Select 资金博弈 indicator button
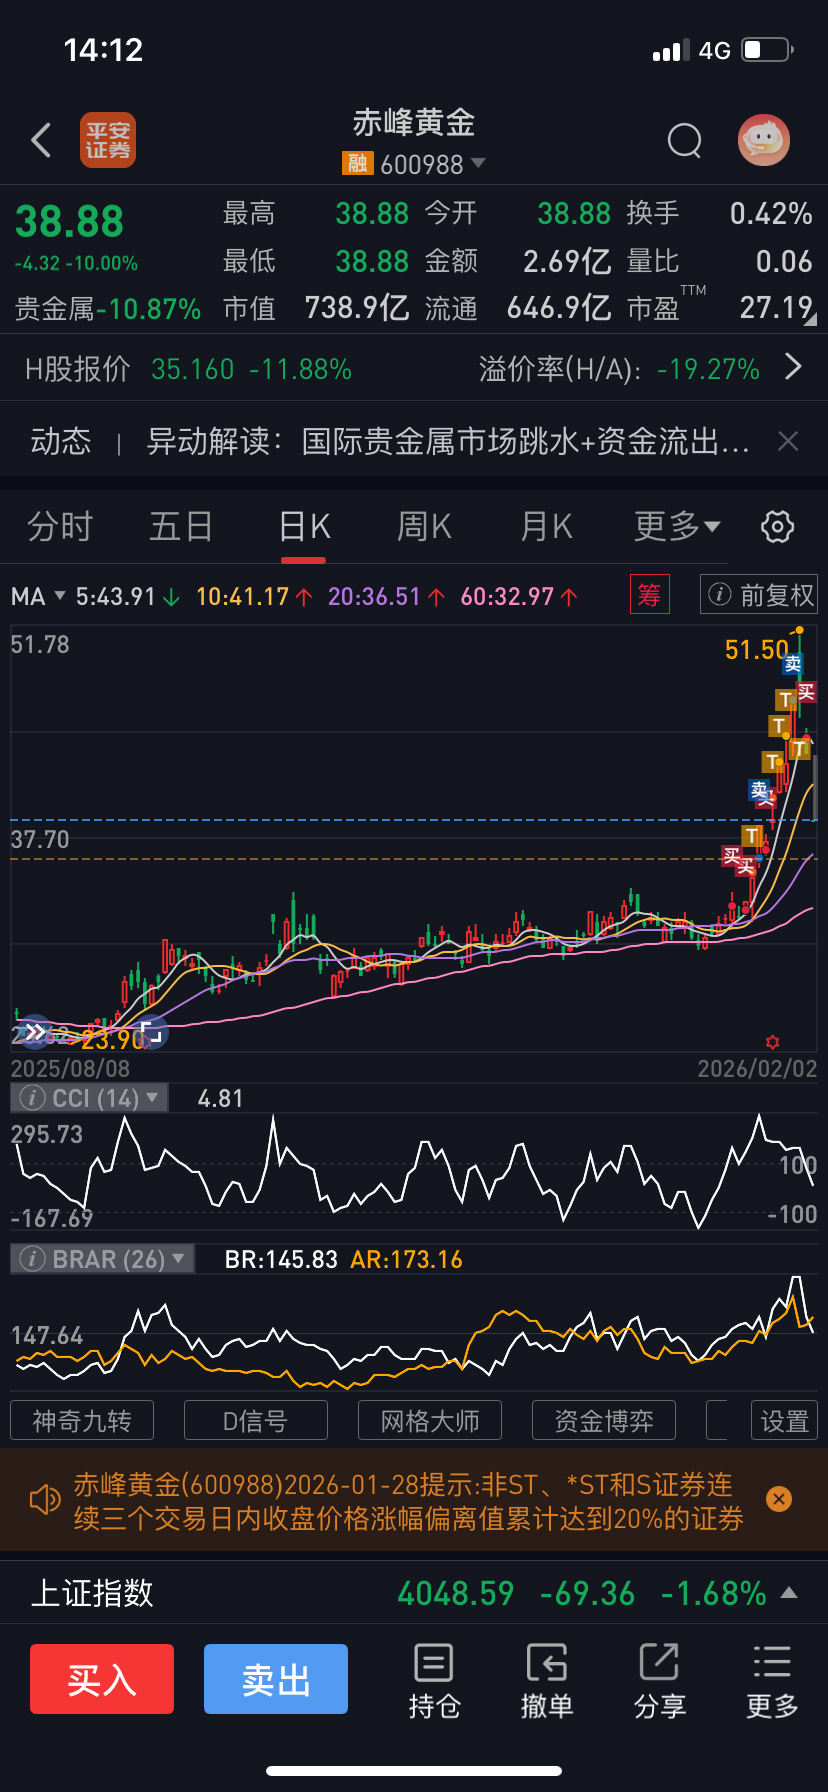Image resolution: width=828 pixels, height=1792 pixels. click(x=604, y=1420)
